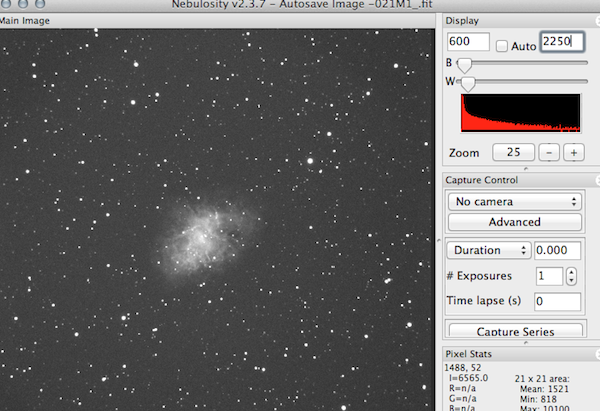Click the Time lapse seconds field
The width and height of the screenshot is (600, 411).
pyautogui.click(x=557, y=302)
